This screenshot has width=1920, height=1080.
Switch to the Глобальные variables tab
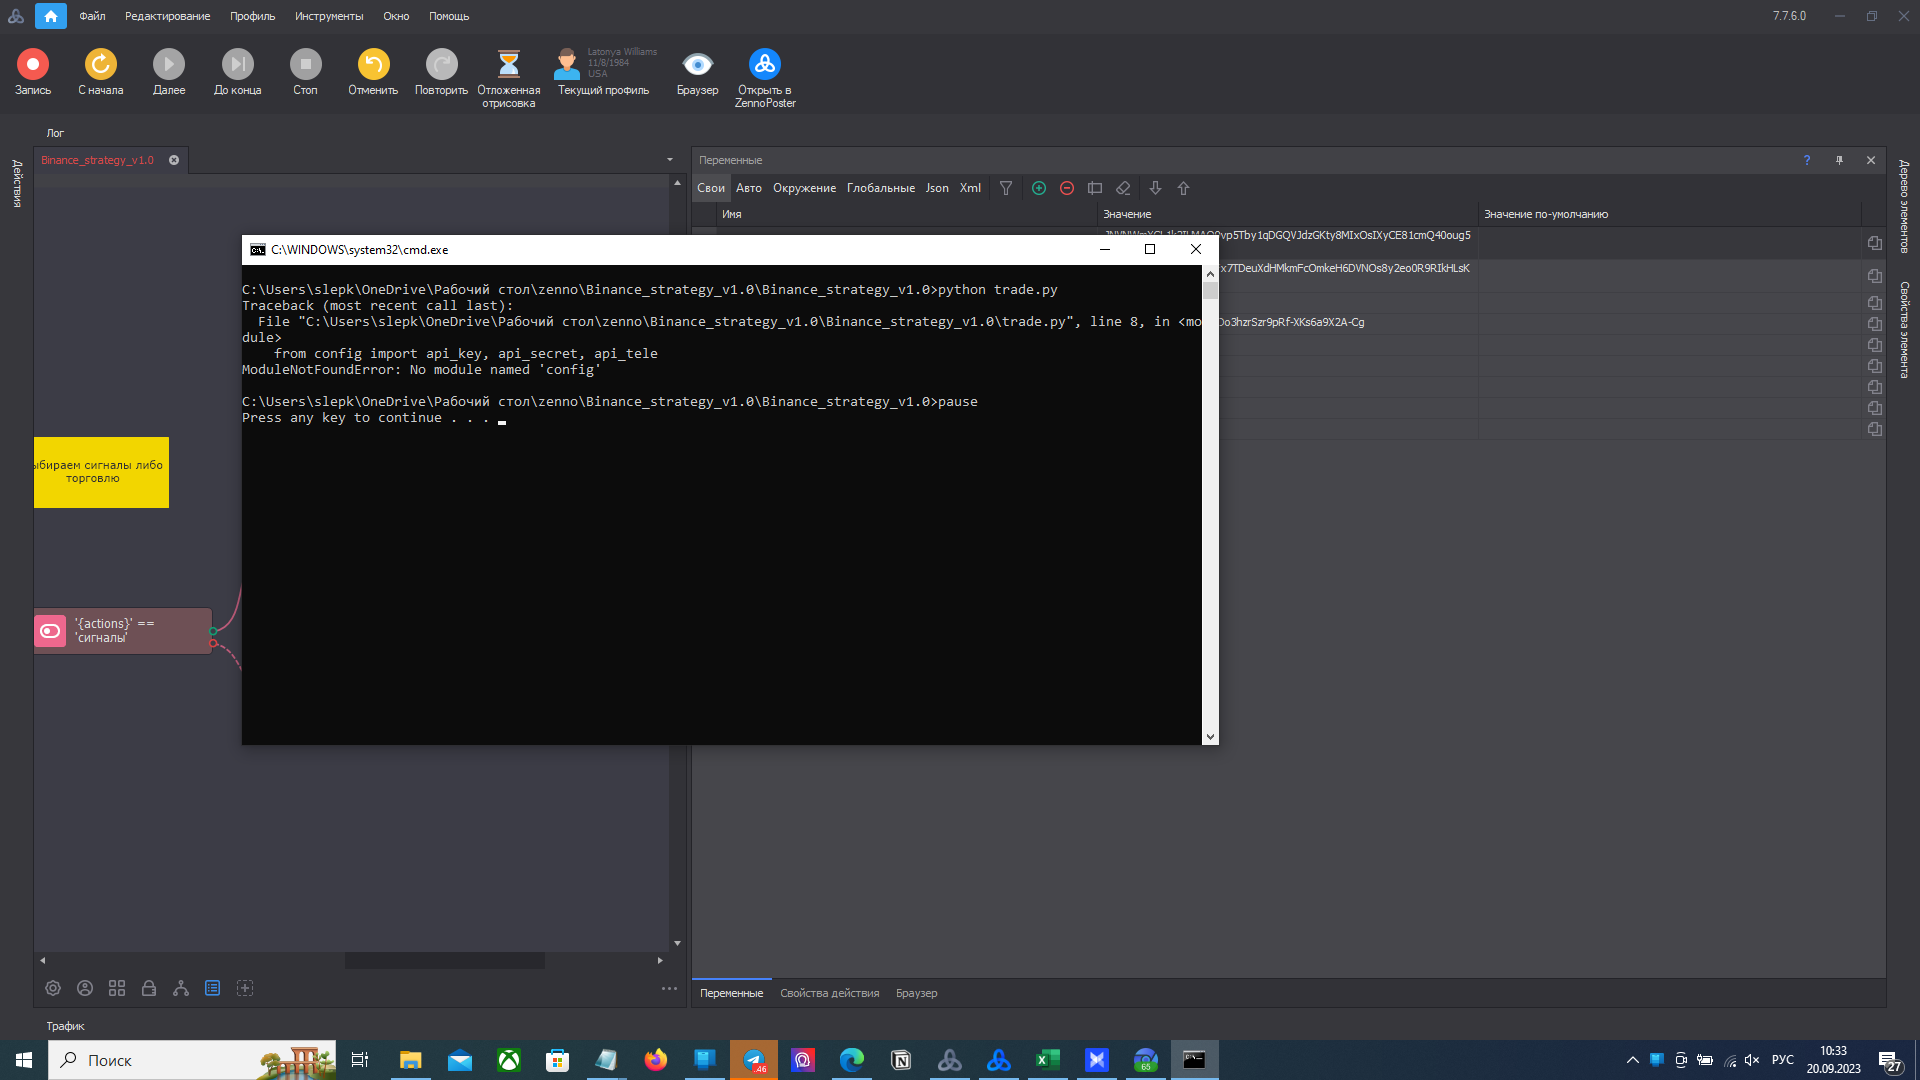click(x=880, y=188)
